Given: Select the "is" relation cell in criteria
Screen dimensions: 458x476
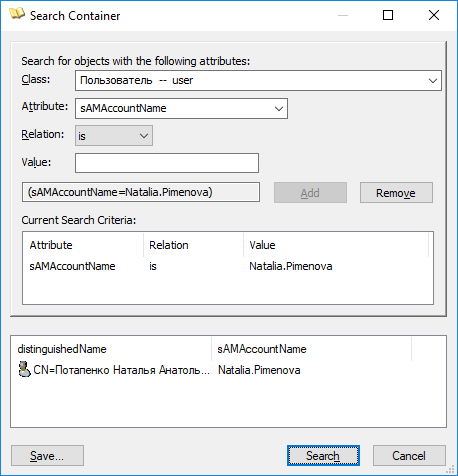Looking at the screenshot, I should point(153,266).
